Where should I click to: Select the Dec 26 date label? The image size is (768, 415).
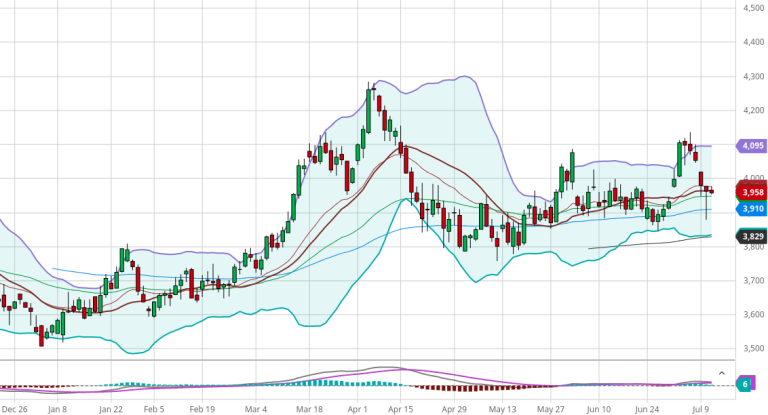pos(14,409)
